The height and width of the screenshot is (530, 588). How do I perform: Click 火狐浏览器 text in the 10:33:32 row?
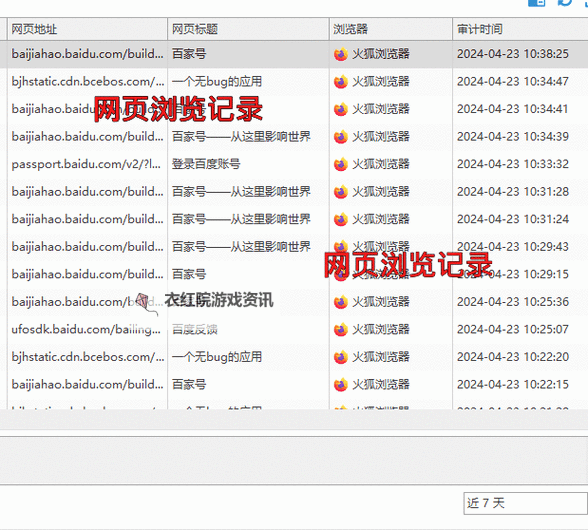381,164
